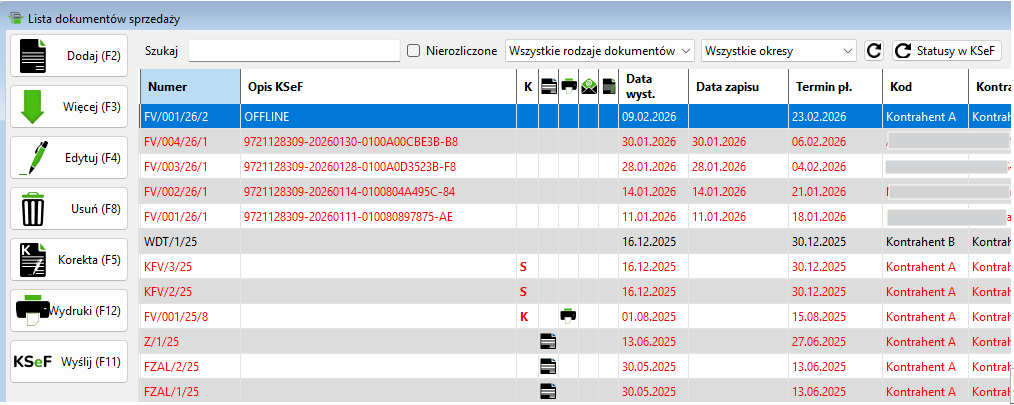
Task: Open the Więcej (F3) green arrow menu
Action: 69,106
